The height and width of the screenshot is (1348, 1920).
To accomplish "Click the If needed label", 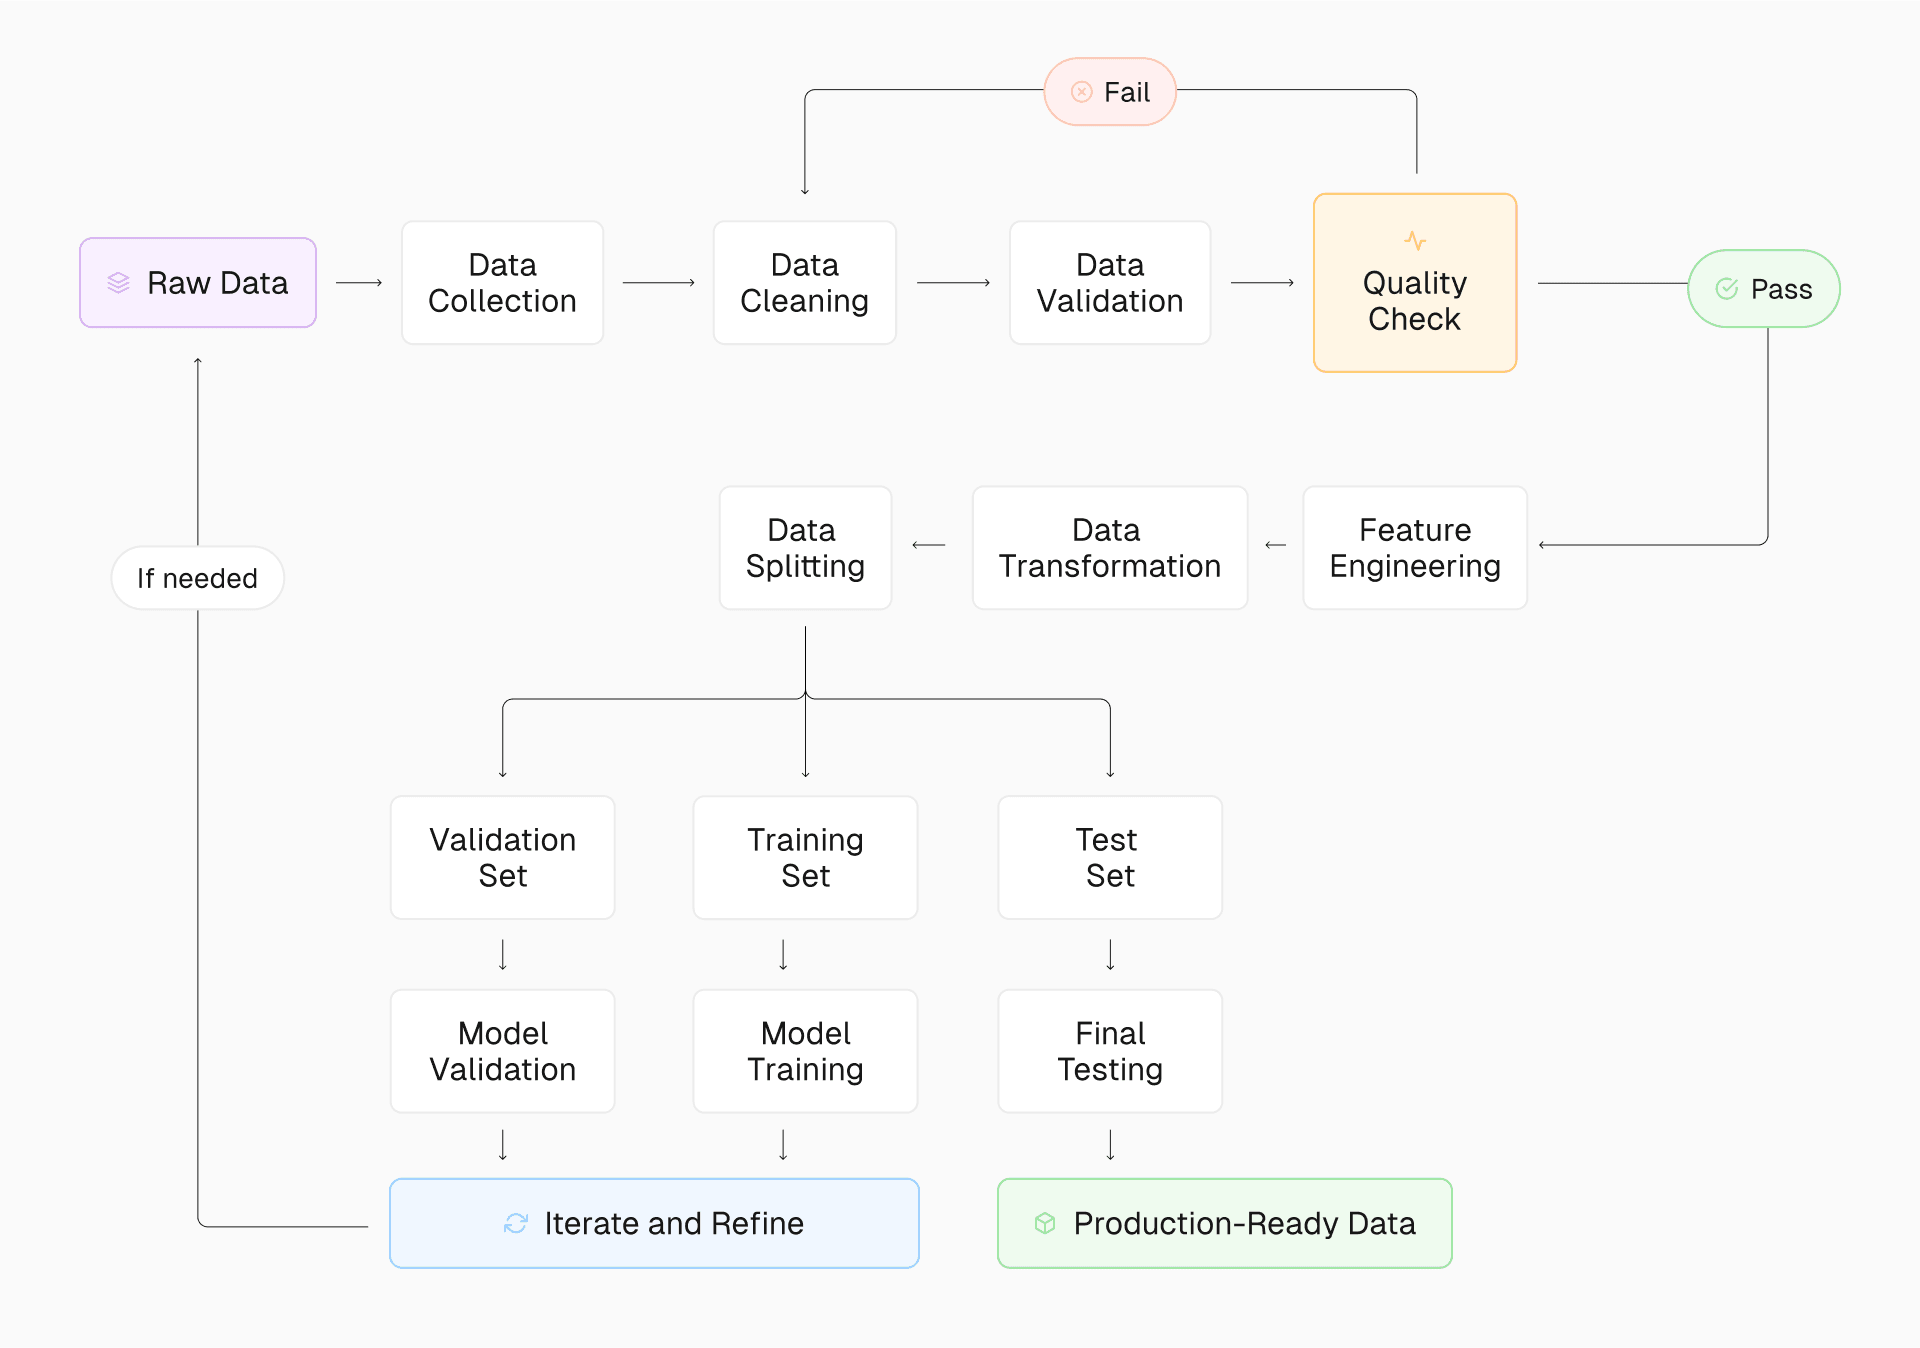I will coord(197,578).
